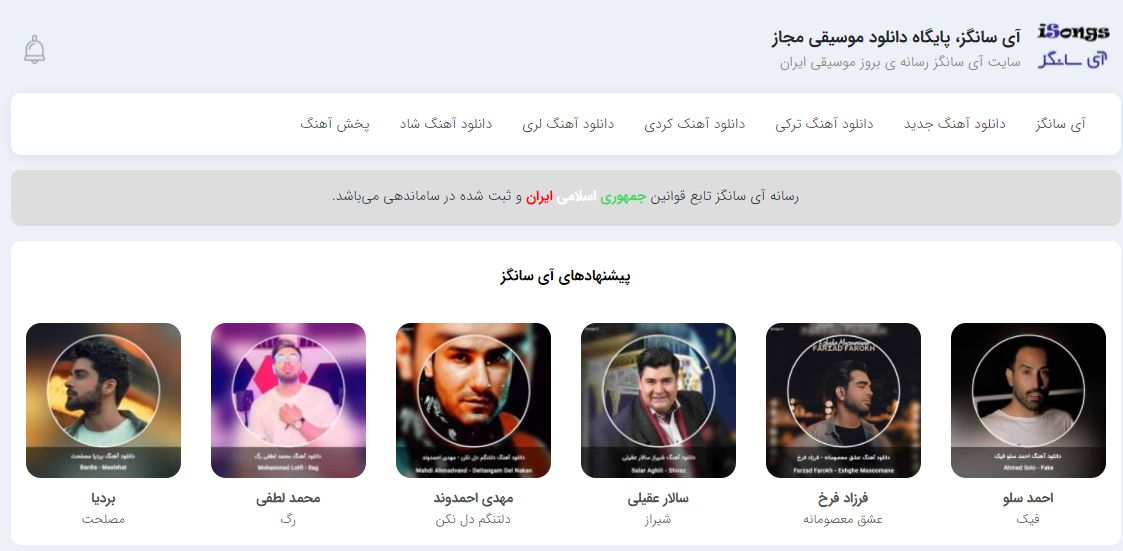The width and height of the screenshot is (1123, 551).
Task: Open the Mohammad Lotfi Rag cover
Action: [x=289, y=401]
